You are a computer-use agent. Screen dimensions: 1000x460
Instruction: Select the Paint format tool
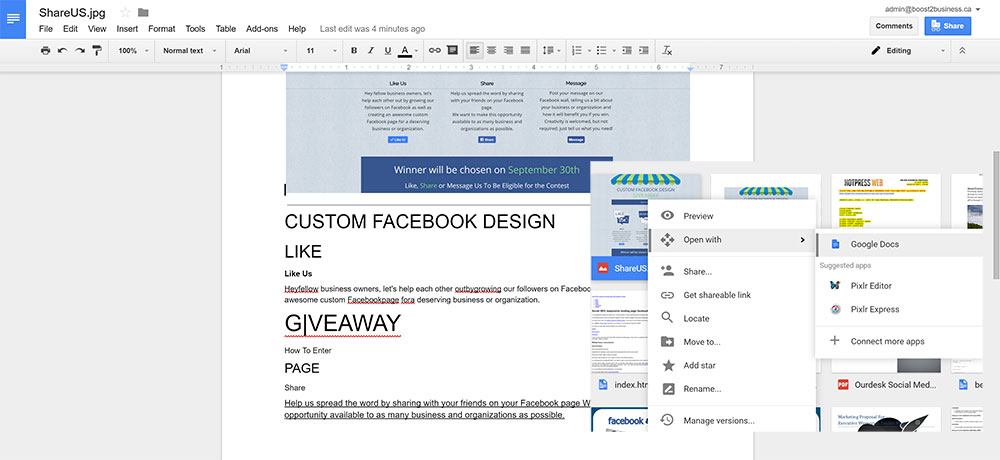[x=97, y=50]
